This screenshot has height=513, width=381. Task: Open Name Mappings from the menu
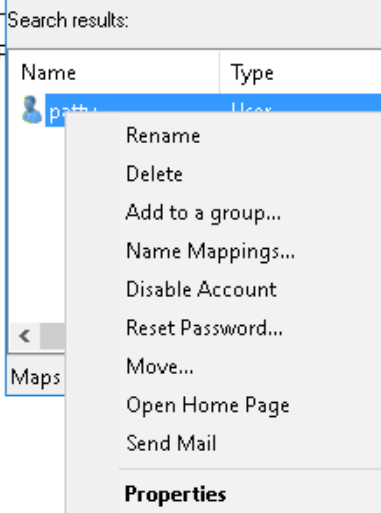pos(210,251)
